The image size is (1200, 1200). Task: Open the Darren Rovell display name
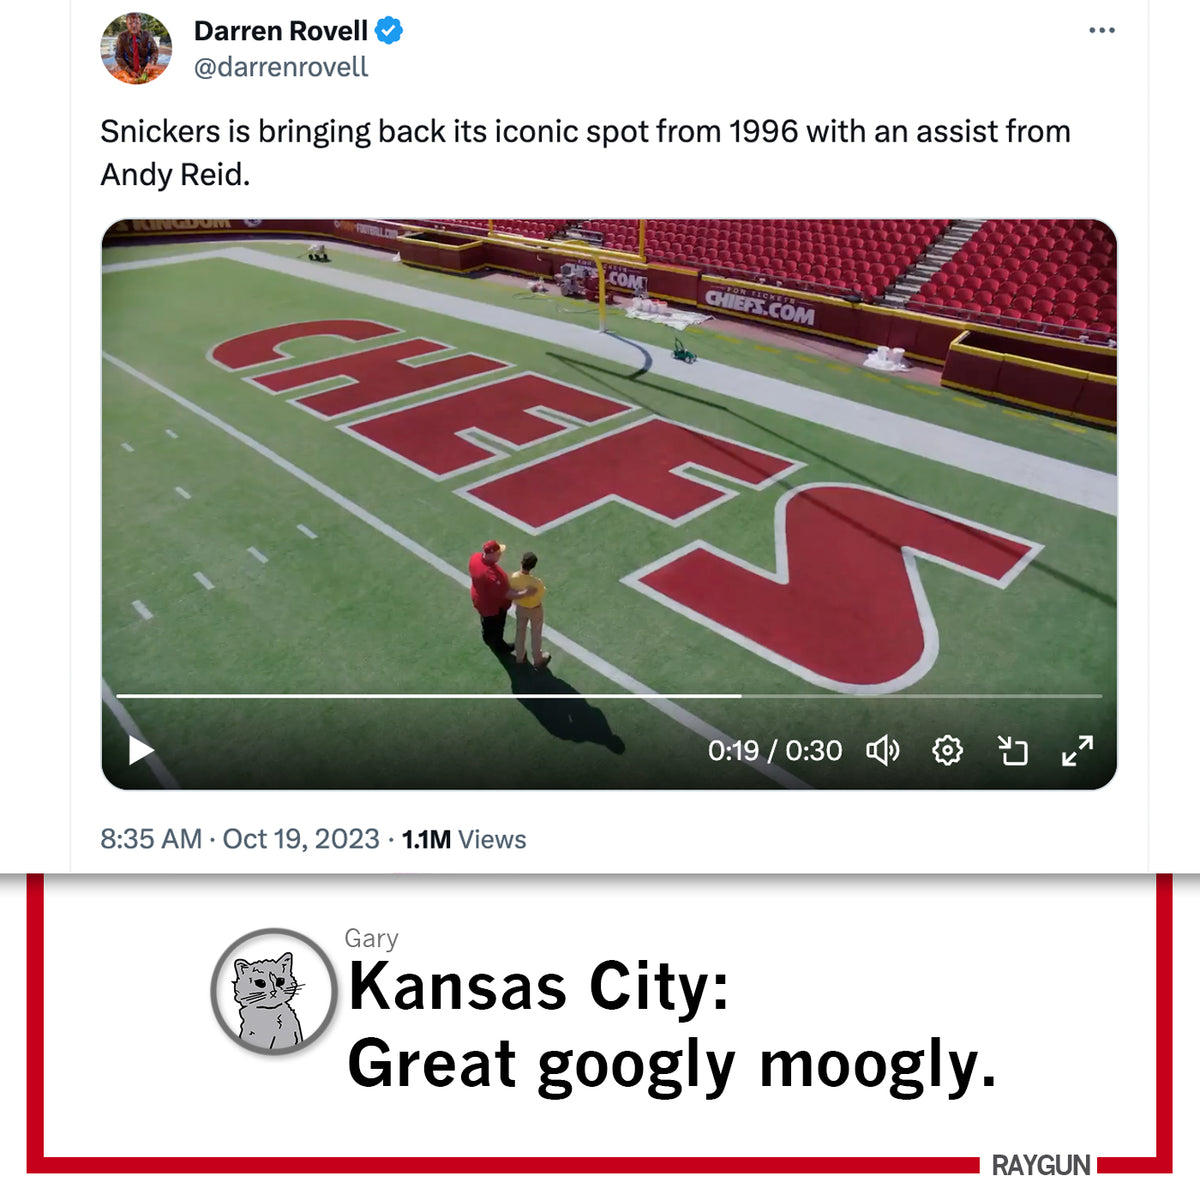point(281,31)
